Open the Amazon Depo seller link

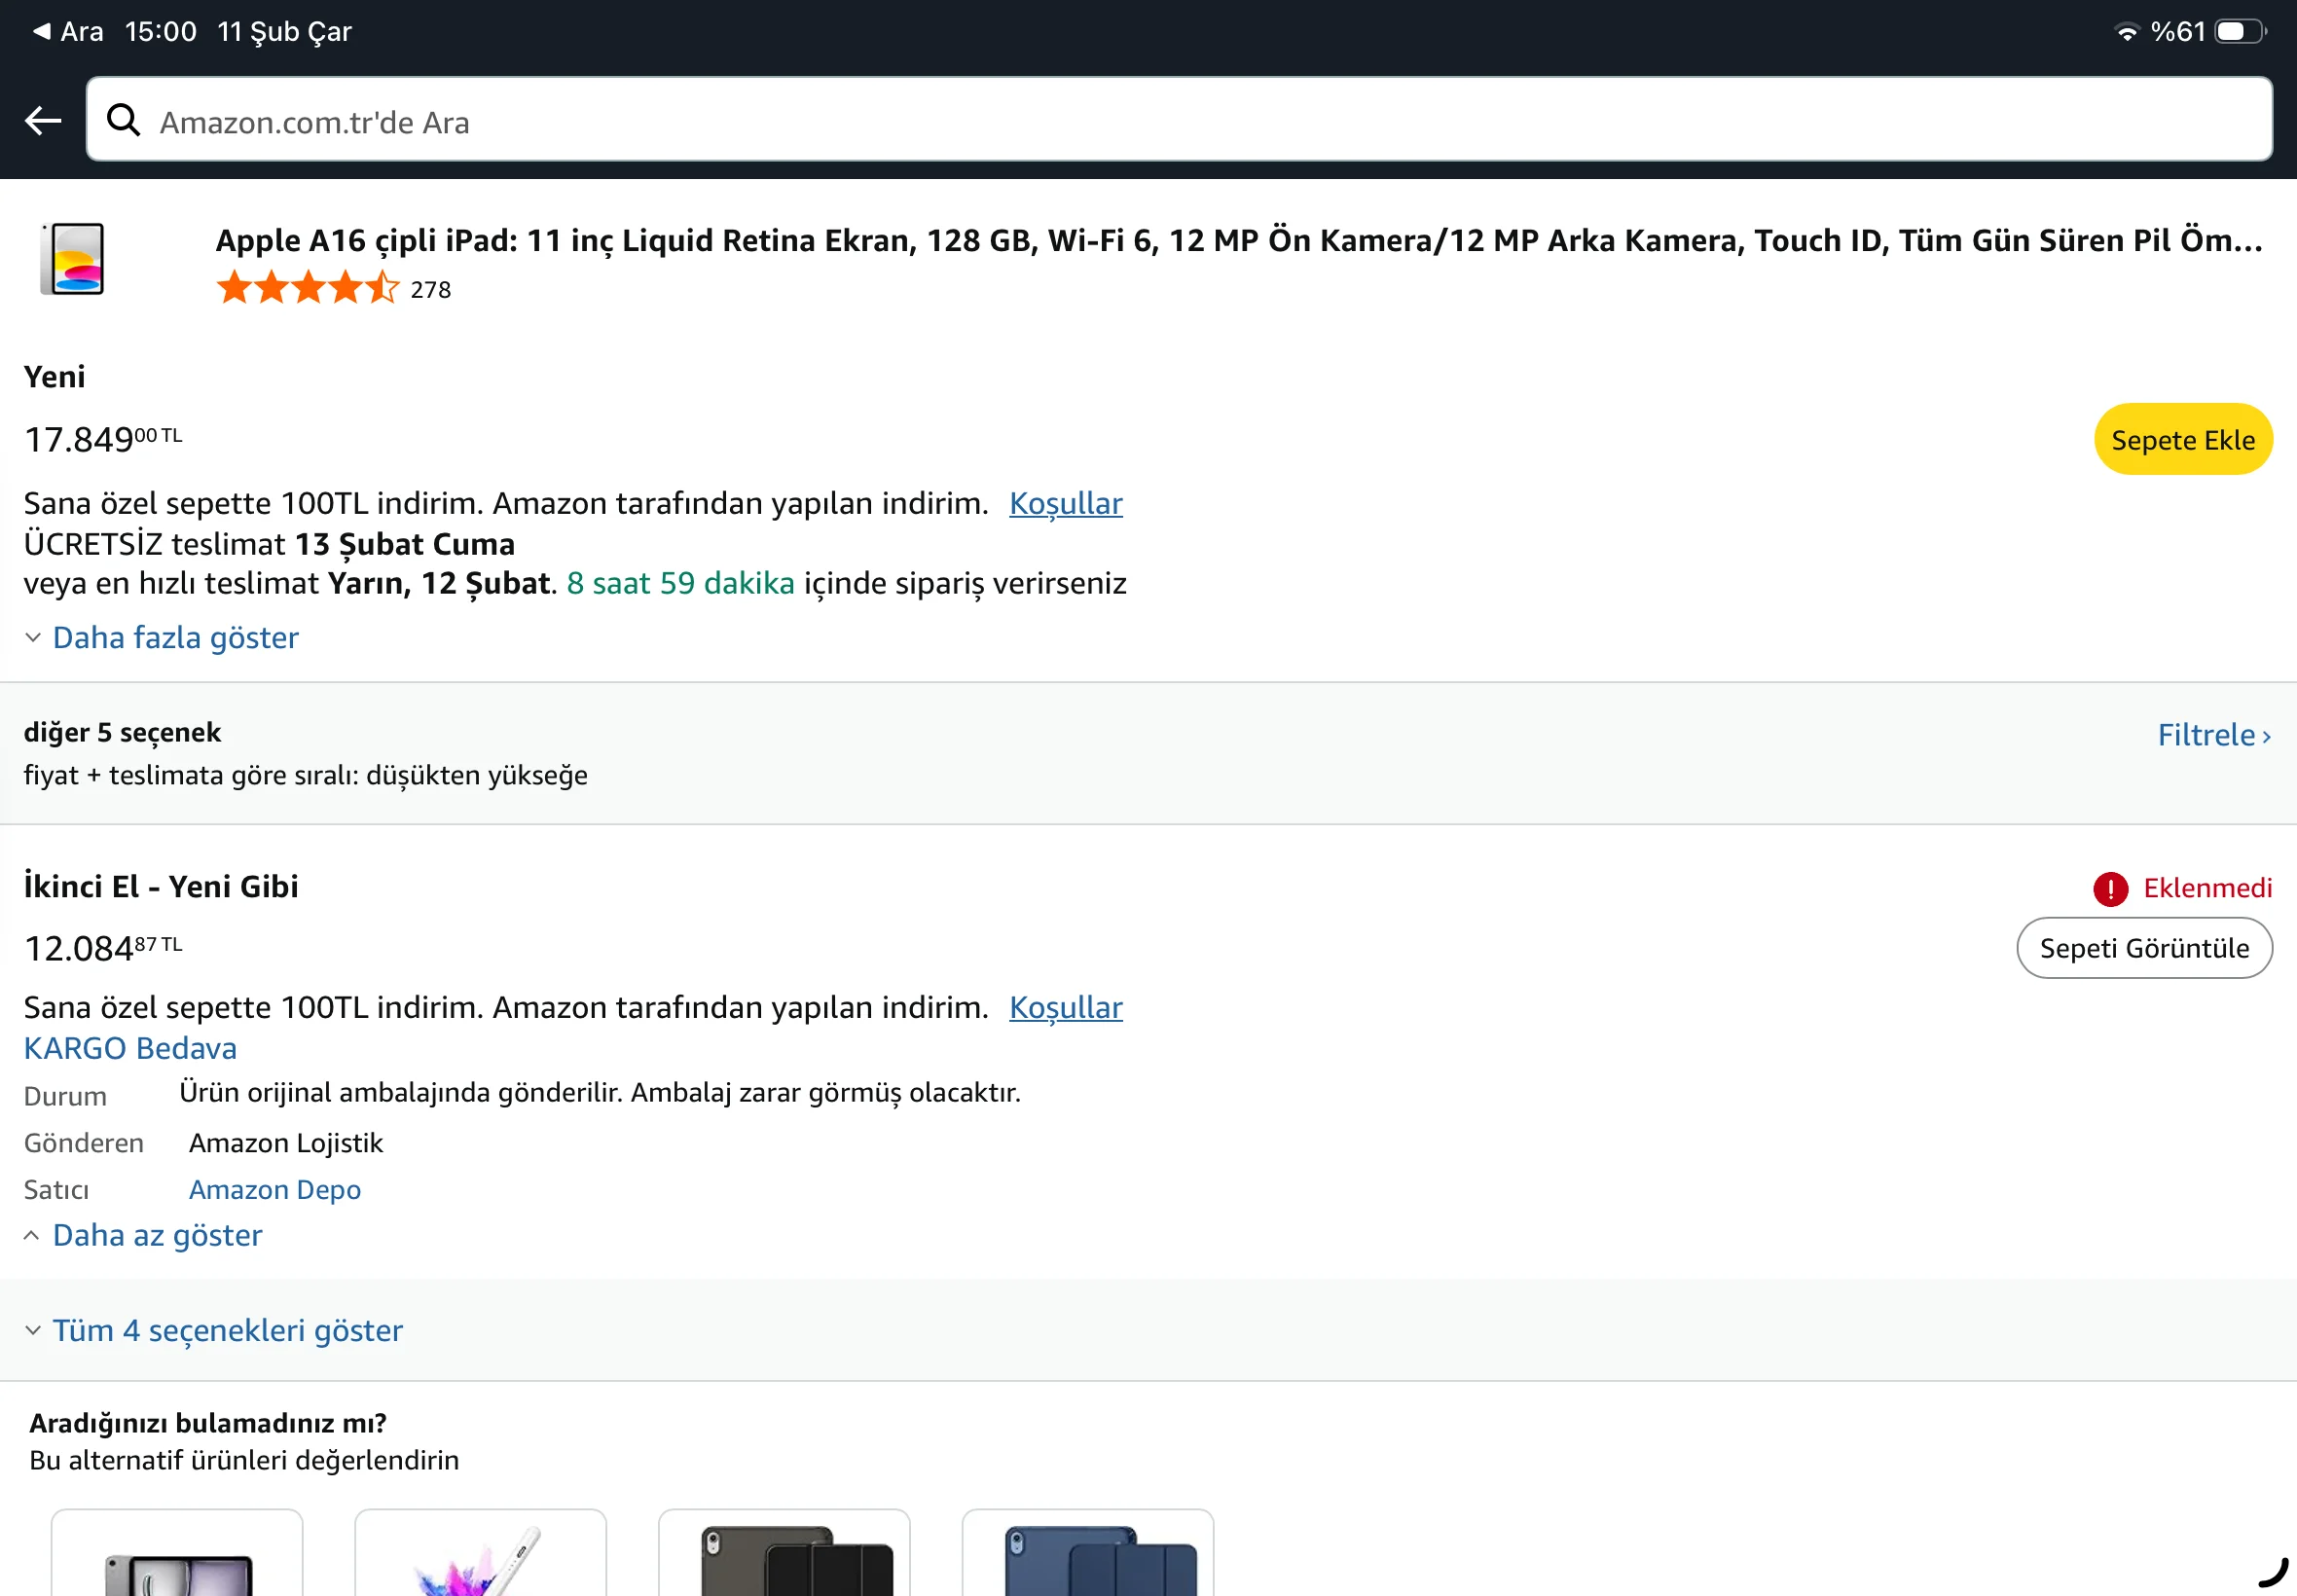click(275, 1190)
